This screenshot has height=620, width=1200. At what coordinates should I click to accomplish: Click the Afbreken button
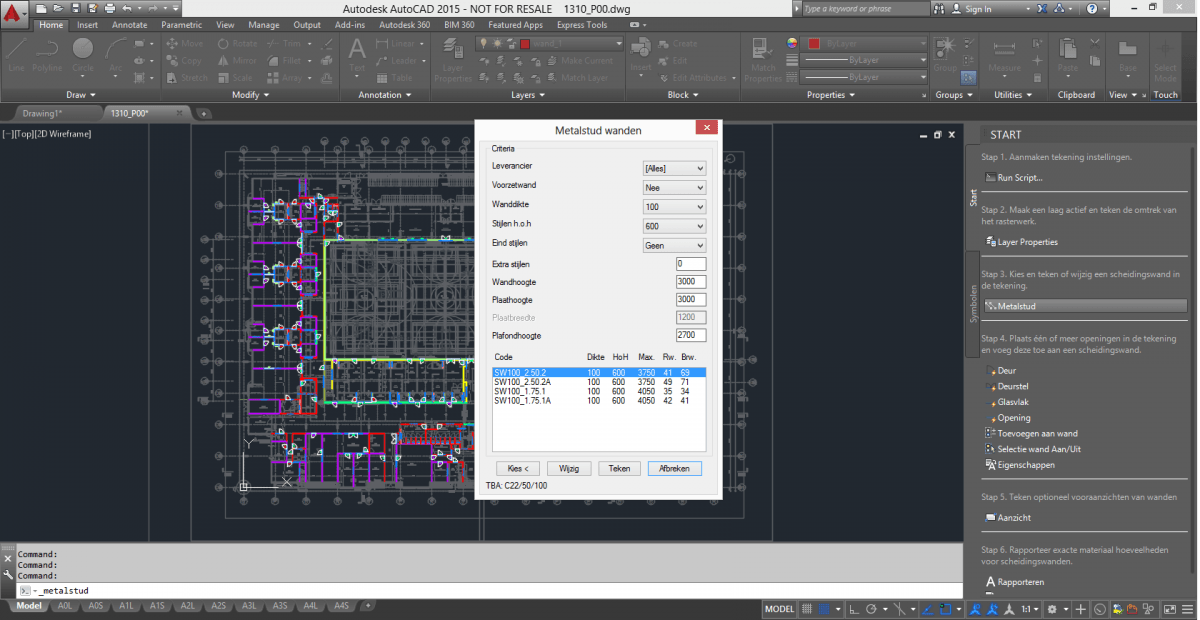(x=675, y=468)
